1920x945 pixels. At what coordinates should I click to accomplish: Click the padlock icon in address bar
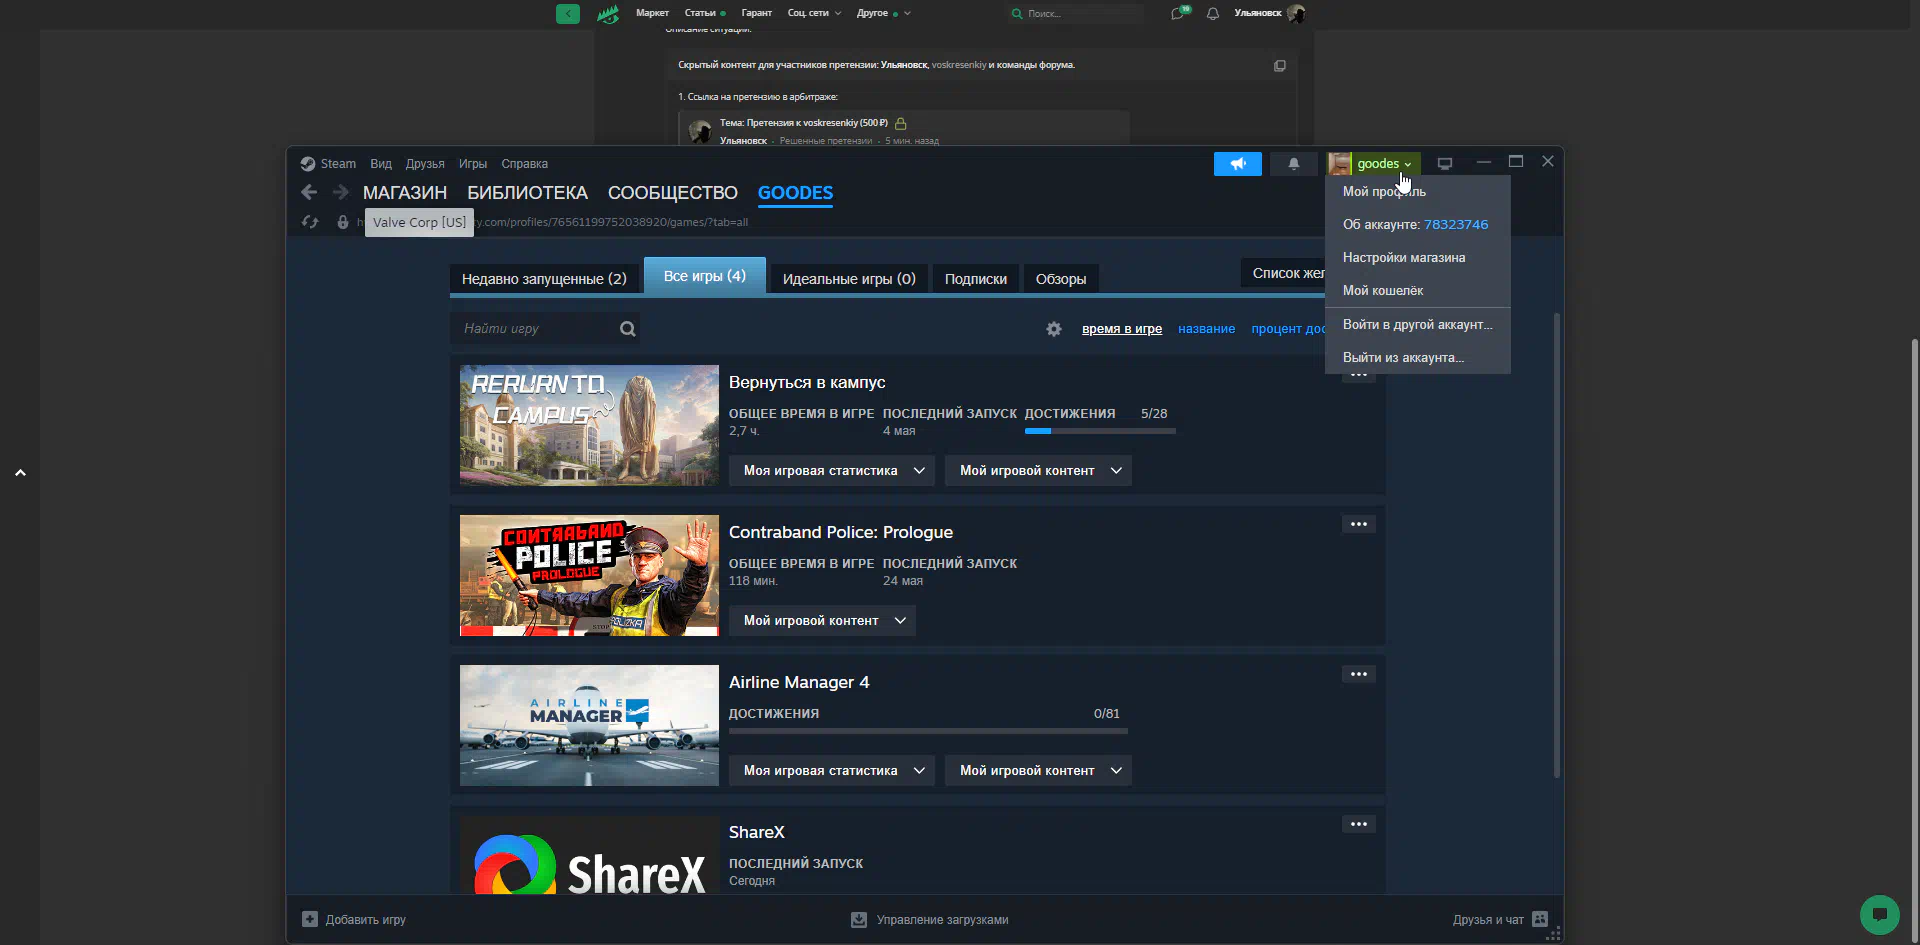[343, 222]
